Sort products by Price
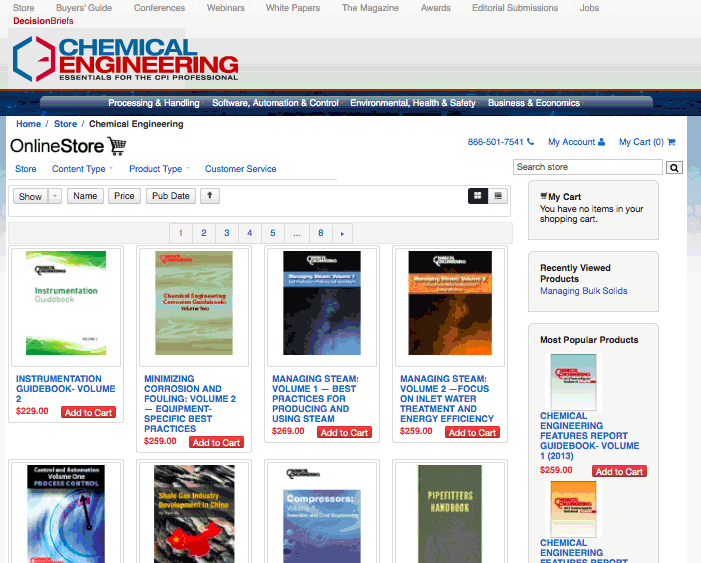701x563 pixels. 124,196
